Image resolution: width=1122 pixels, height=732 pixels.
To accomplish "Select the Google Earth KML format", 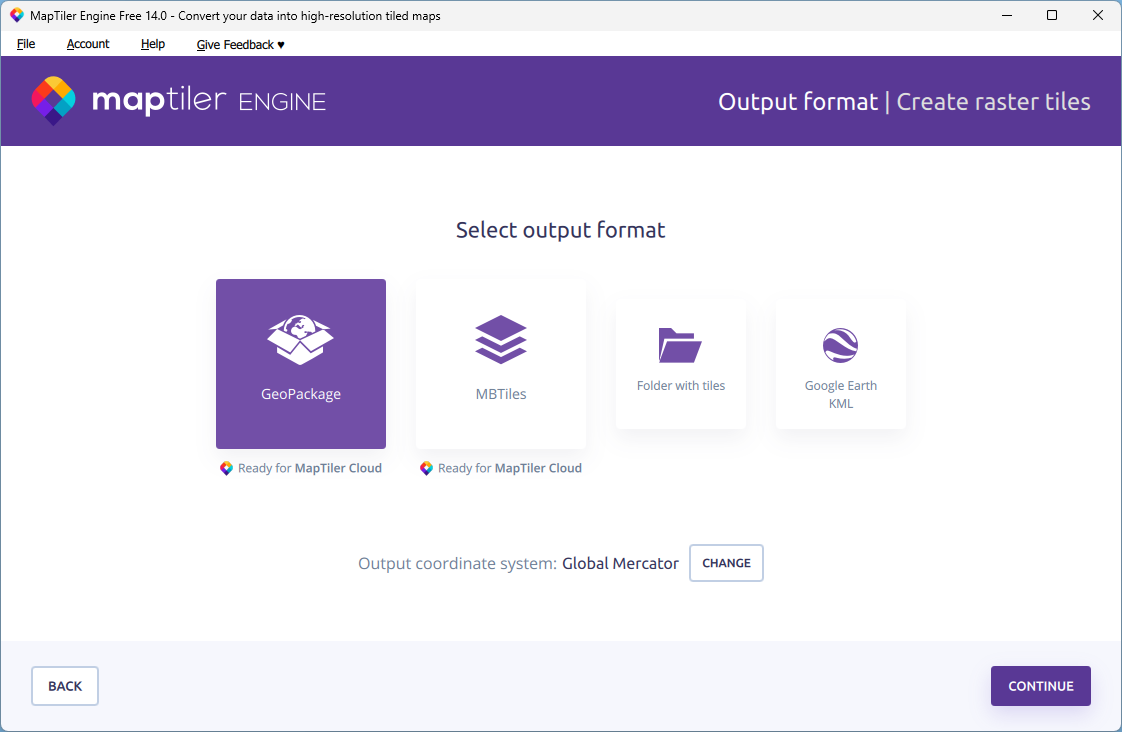I will [841, 363].
